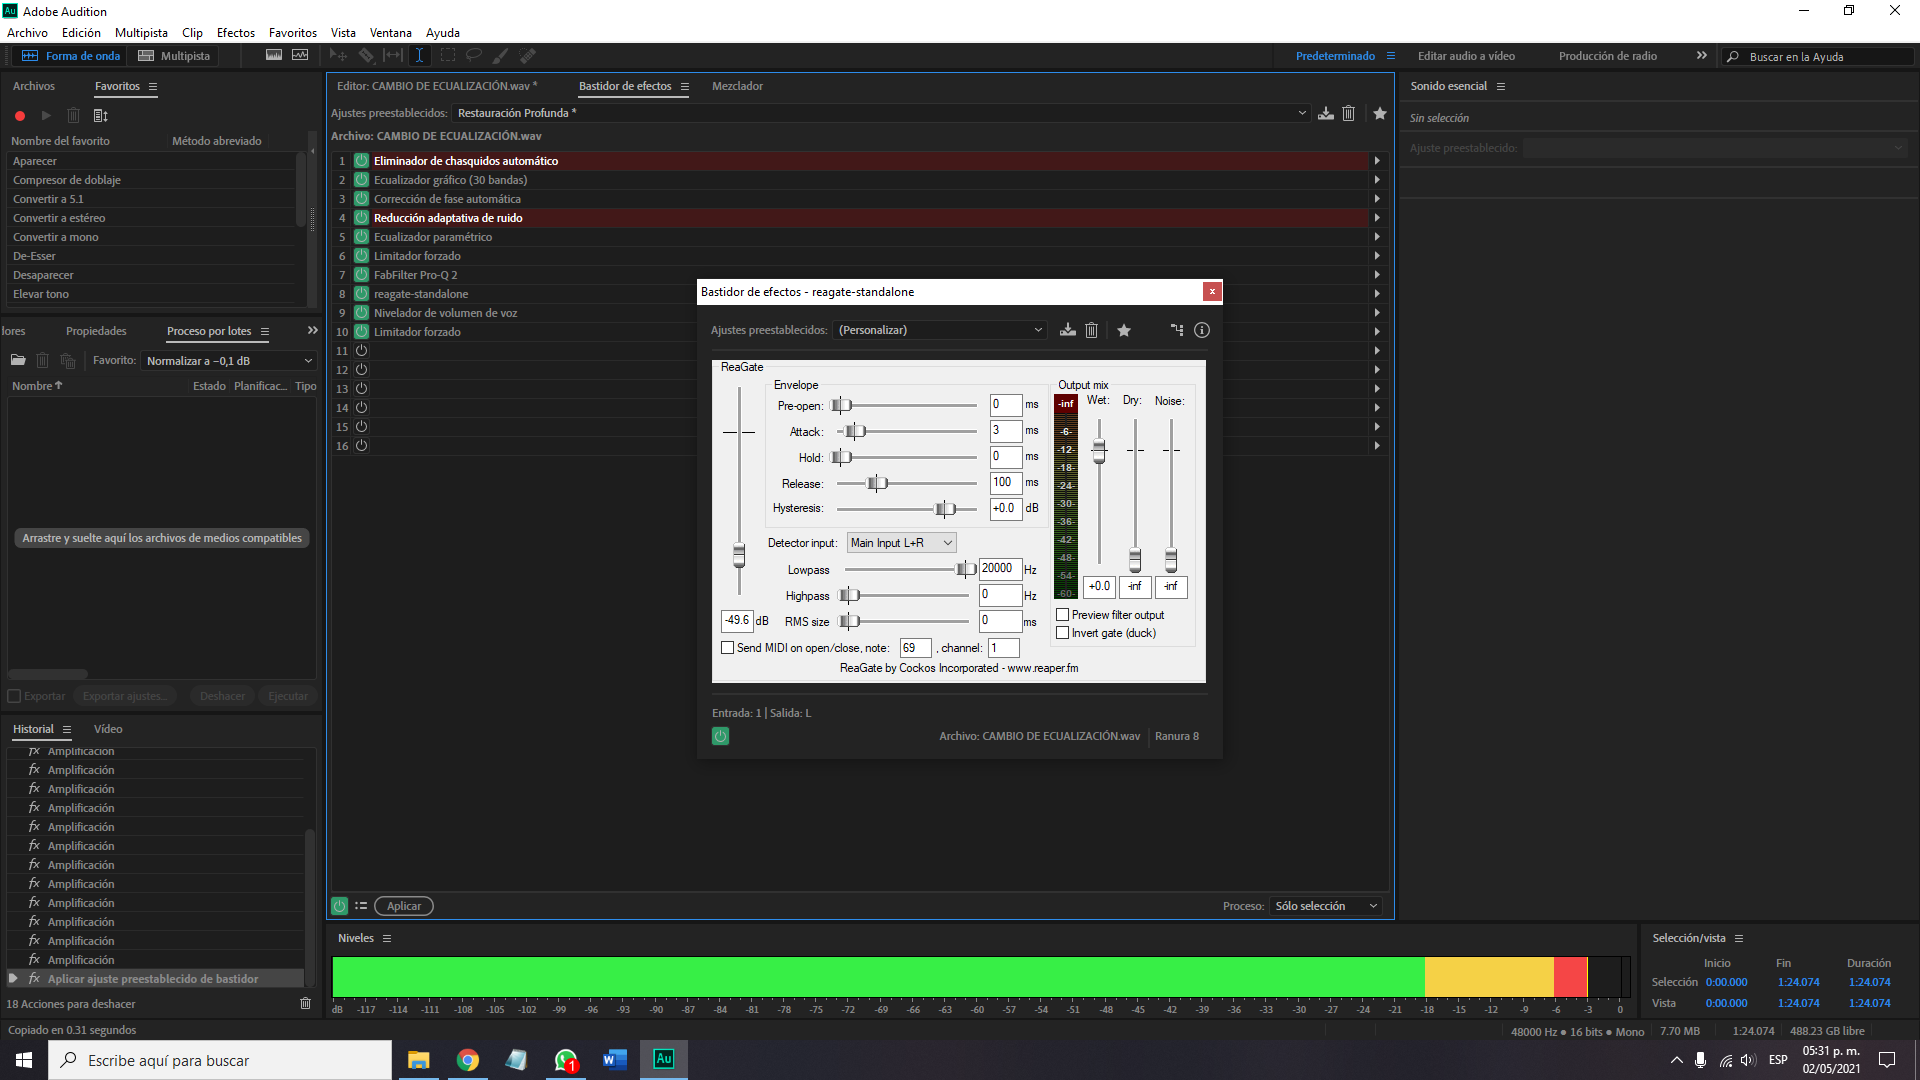Image resolution: width=1920 pixels, height=1080 pixels.
Task: Expand Favorito Normalizar a -0,1 dB dropdown
Action: (x=229, y=361)
